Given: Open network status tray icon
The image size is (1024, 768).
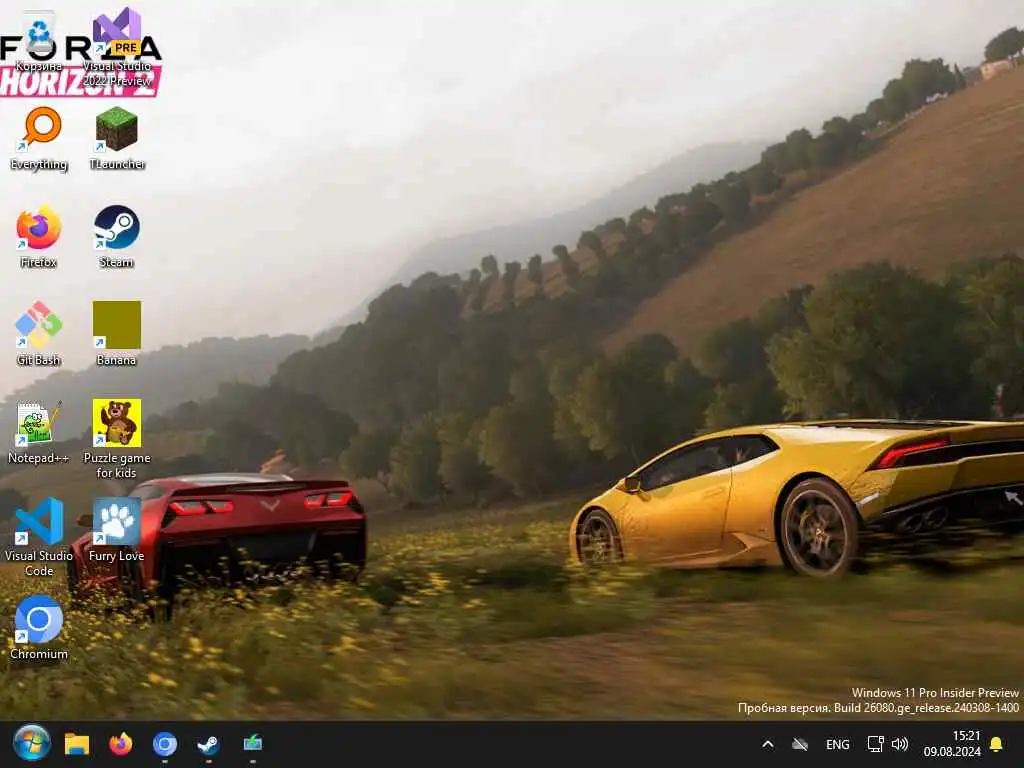Looking at the screenshot, I should [x=875, y=744].
